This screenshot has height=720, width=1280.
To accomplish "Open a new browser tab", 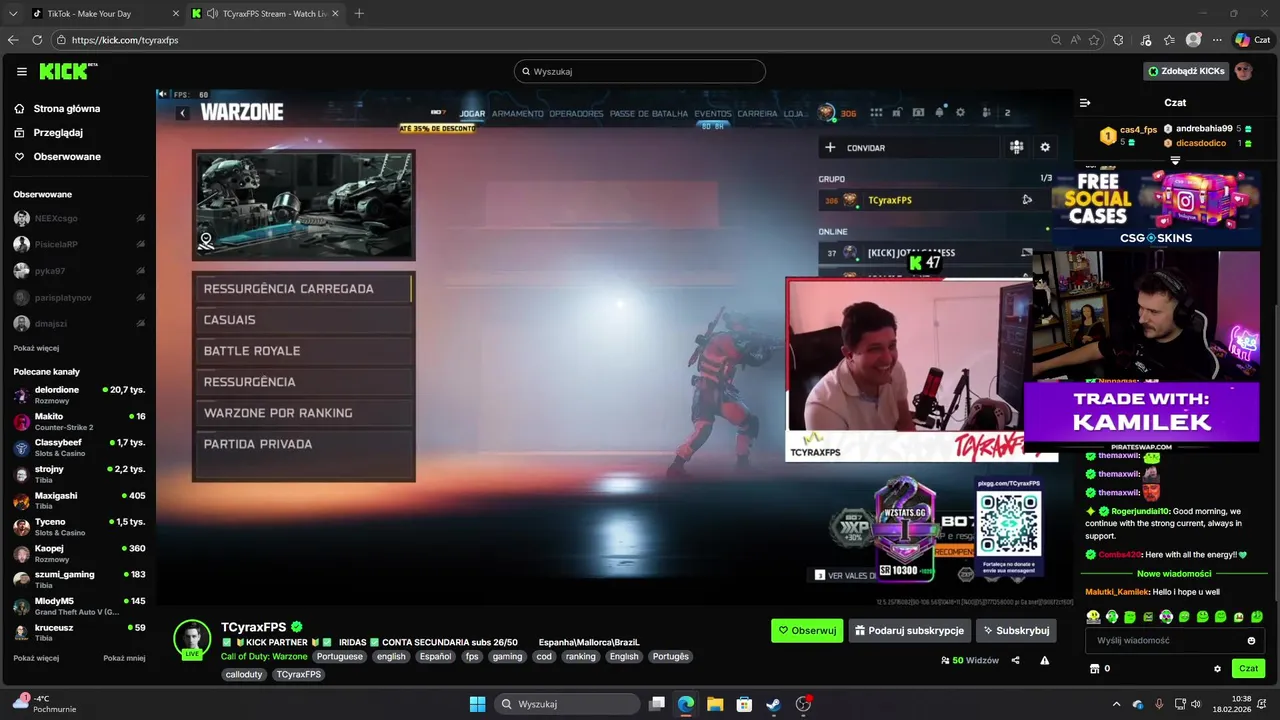I will point(359,13).
